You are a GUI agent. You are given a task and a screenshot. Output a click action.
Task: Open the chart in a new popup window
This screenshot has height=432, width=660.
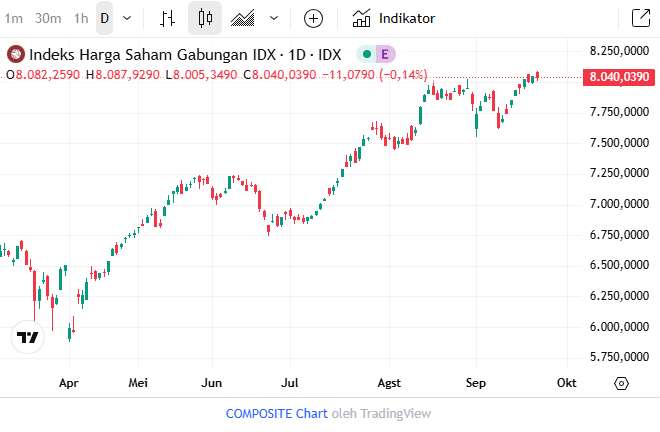tap(640, 18)
